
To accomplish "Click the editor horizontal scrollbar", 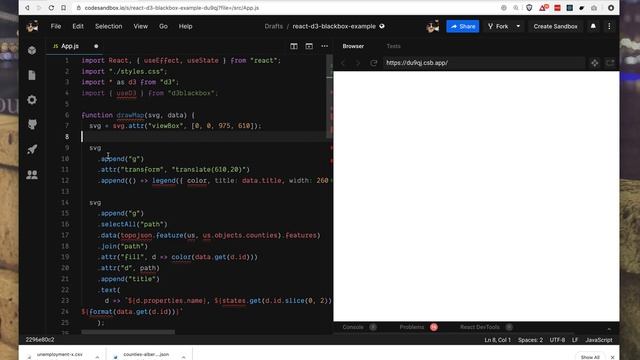I will tap(128, 332).
